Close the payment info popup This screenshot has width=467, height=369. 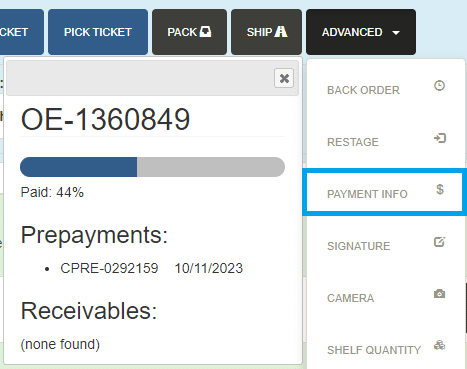284,78
